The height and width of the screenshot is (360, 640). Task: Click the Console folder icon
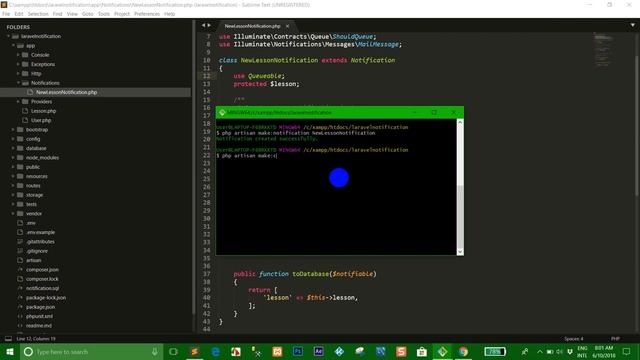[x=25, y=55]
